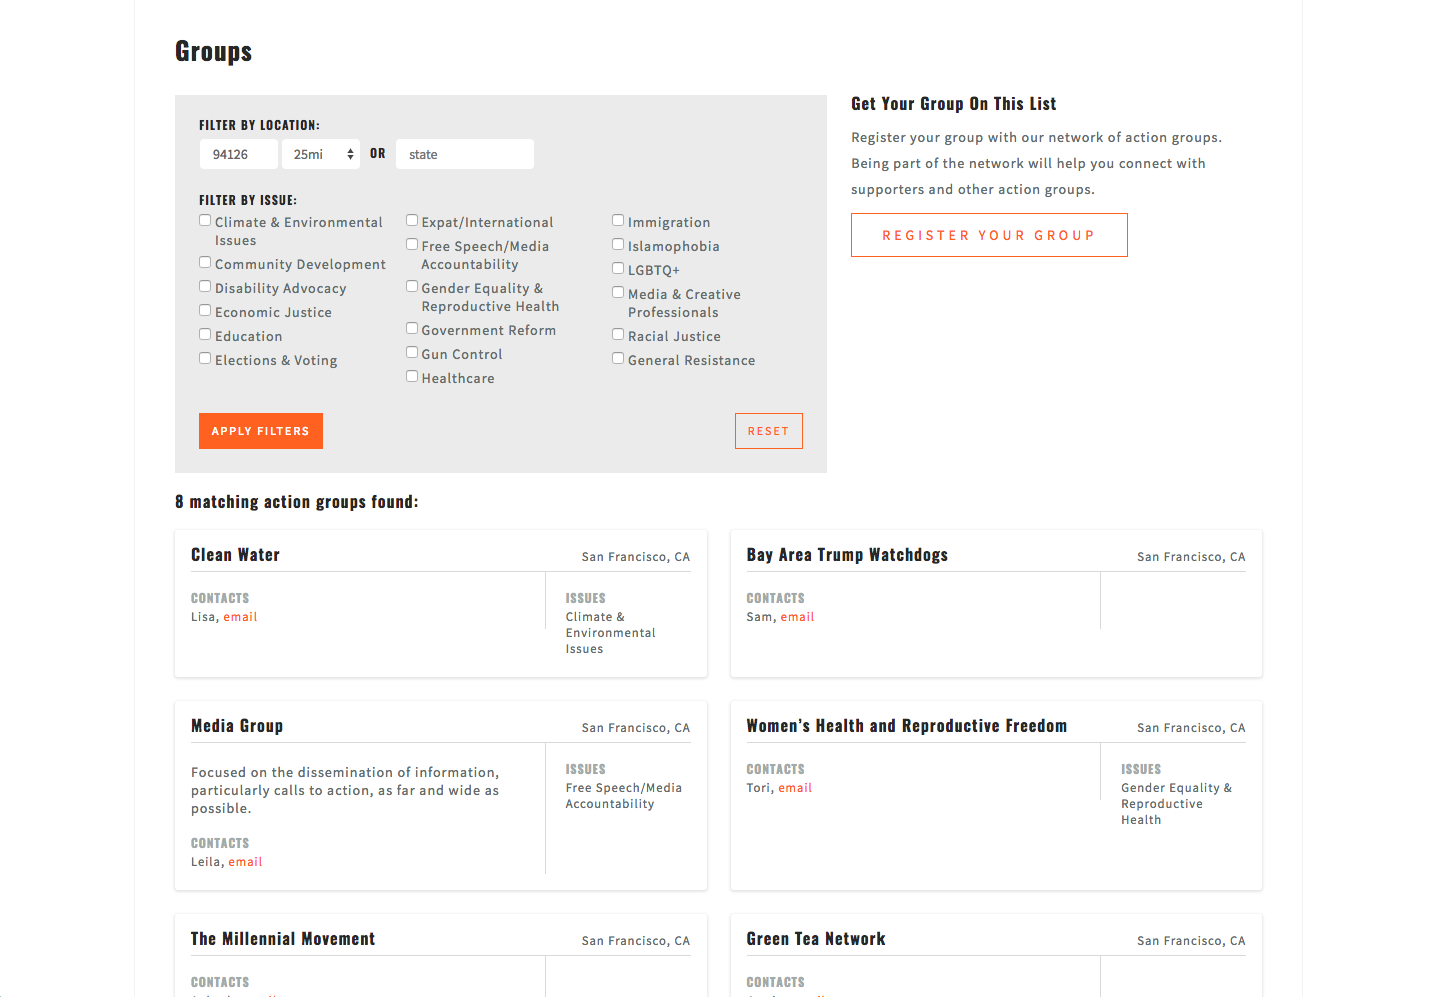This screenshot has height=997, width=1439.
Task: Click Leila's email link in Media Group
Action: [x=245, y=862]
